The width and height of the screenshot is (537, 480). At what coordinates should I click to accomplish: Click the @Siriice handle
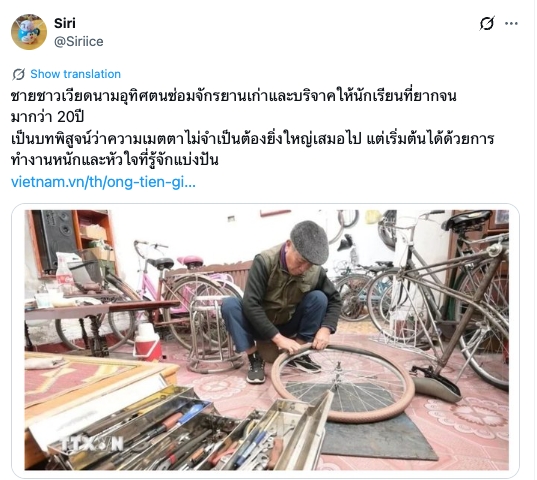pyautogui.click(x=78, y=41)
